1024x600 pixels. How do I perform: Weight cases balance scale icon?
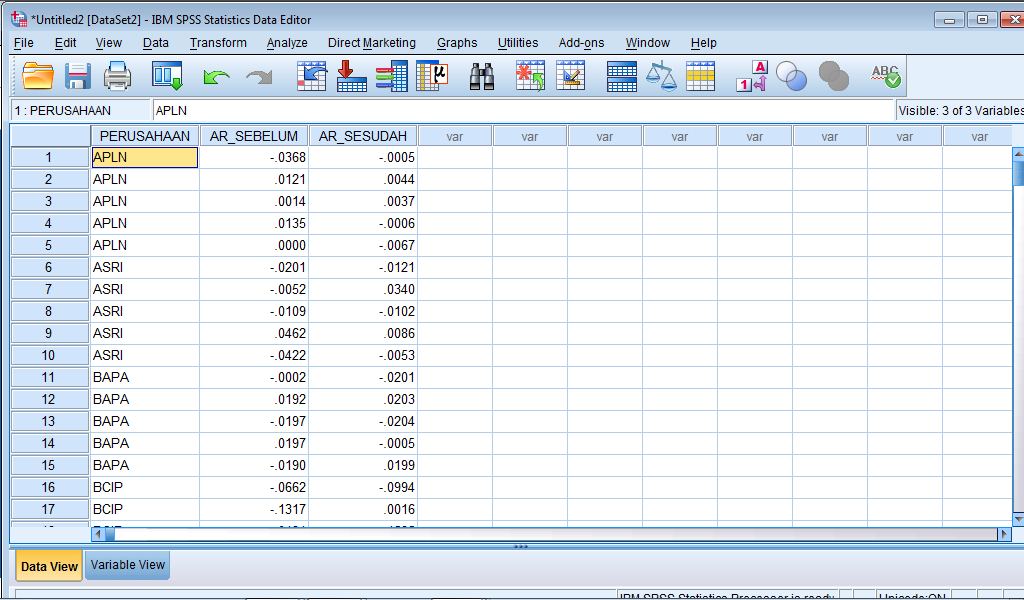point(661,76)
